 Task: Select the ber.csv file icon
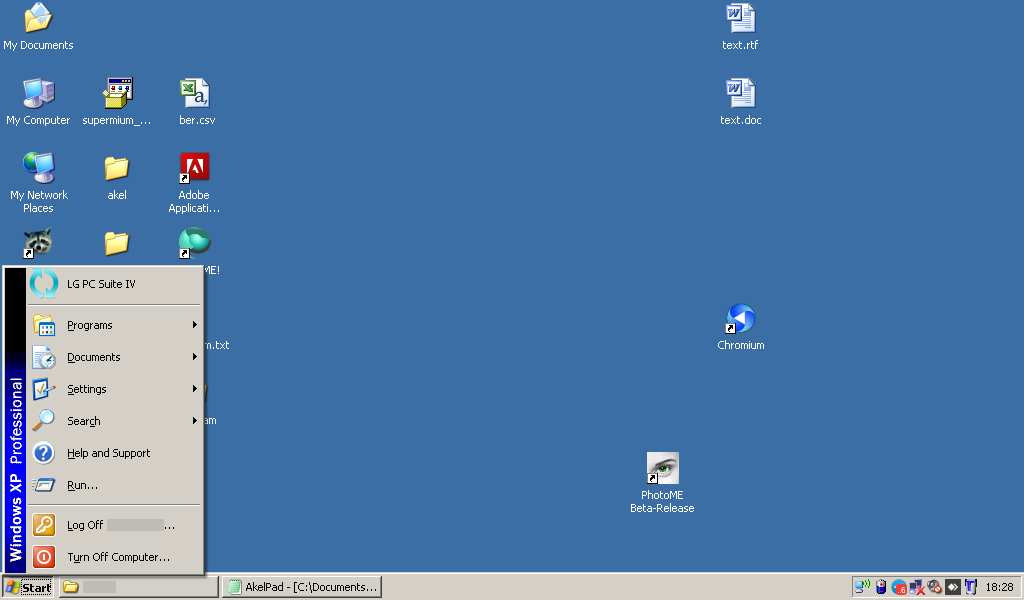195,93
